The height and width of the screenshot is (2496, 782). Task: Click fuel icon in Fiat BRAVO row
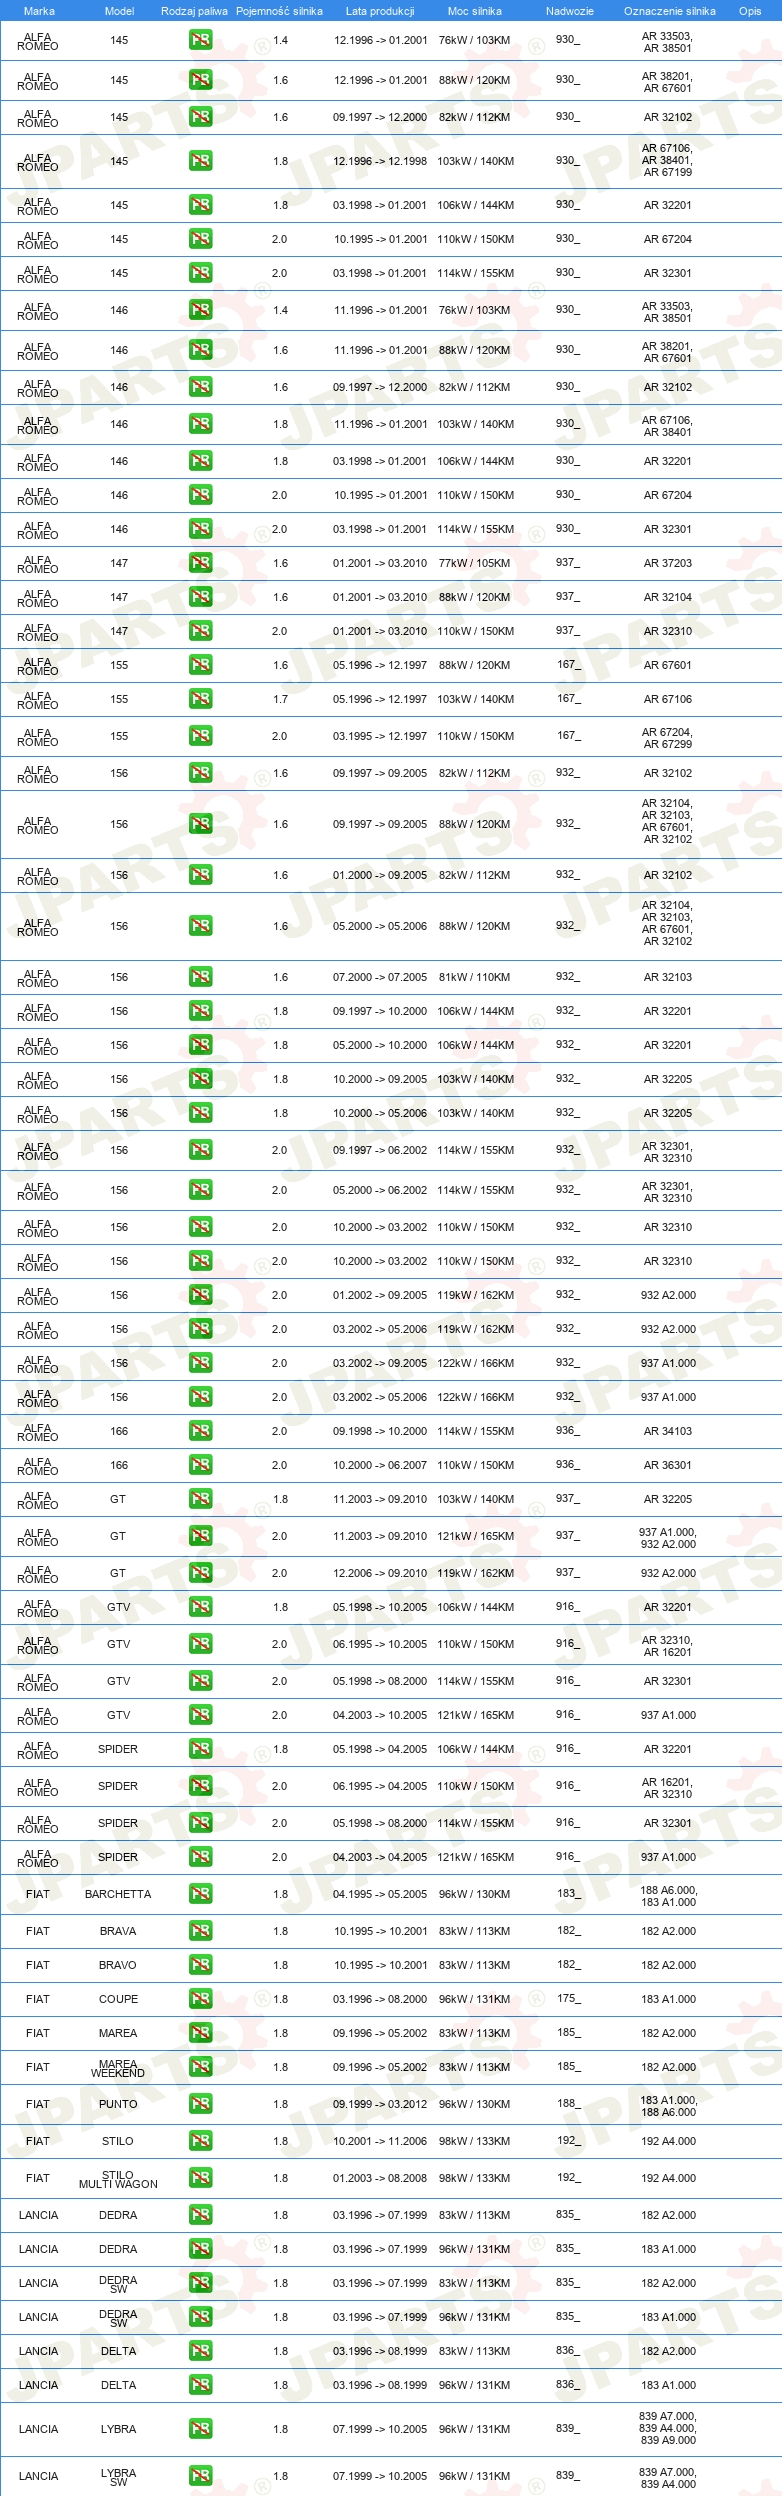click(x=200, y=1966)
